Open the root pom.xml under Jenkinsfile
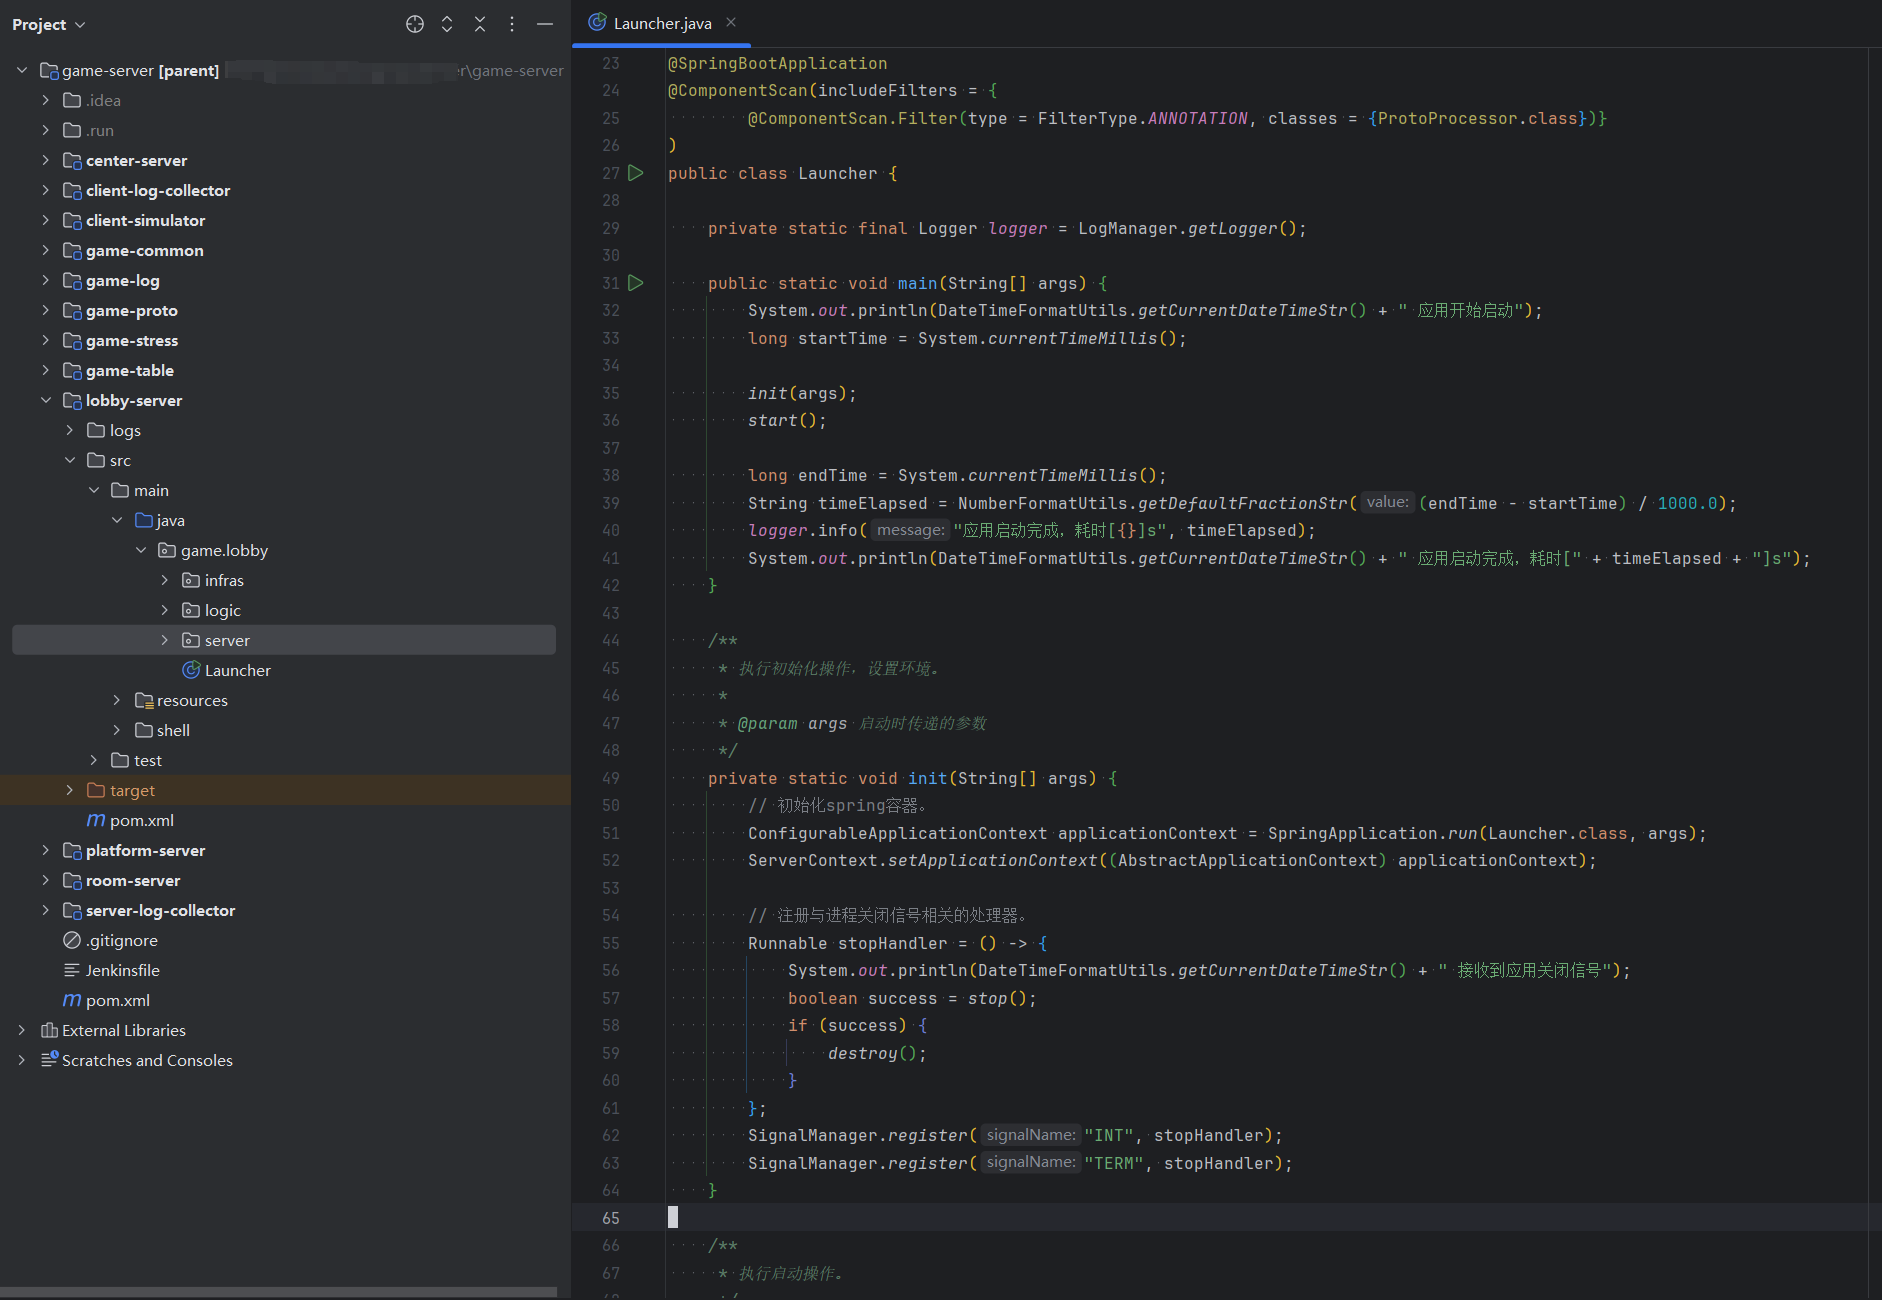Viewport: 1882px width, 1300px height. click(117, 1000)
